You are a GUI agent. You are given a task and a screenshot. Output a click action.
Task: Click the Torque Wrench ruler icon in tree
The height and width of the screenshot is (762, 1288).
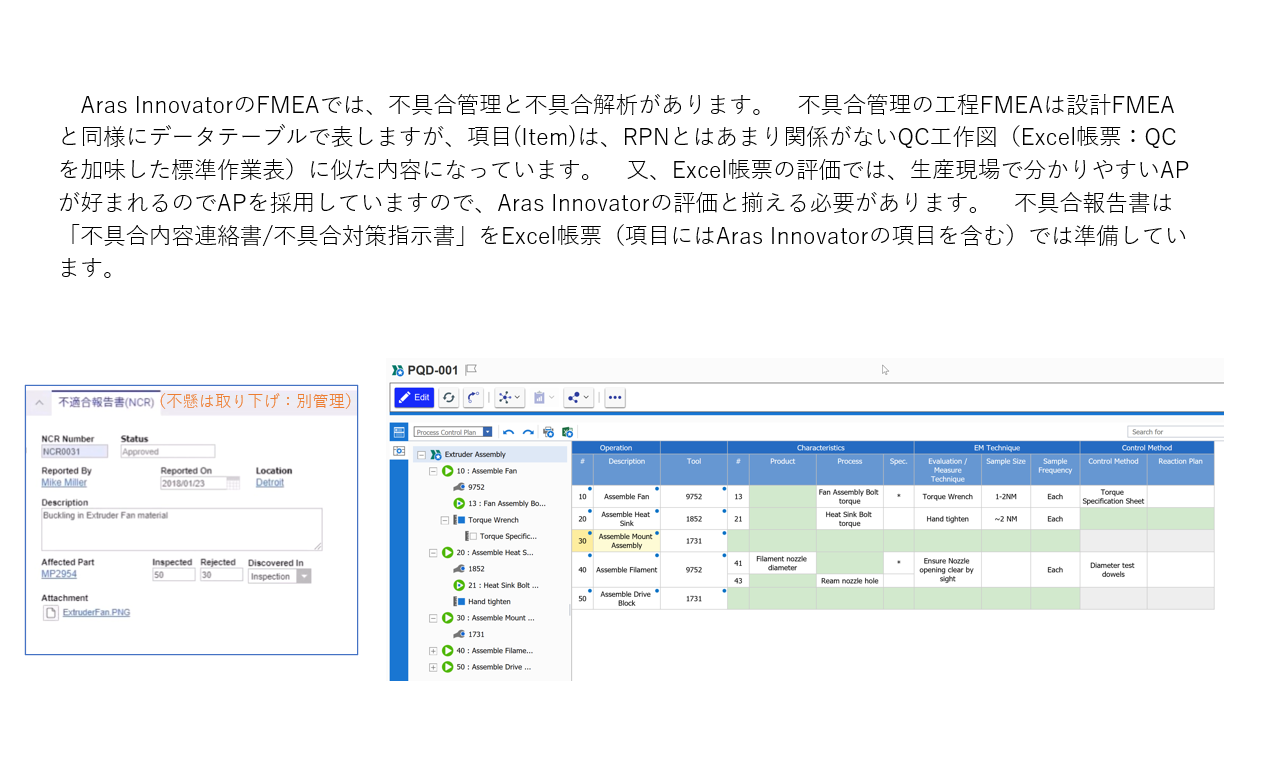(x=459, y=520)
